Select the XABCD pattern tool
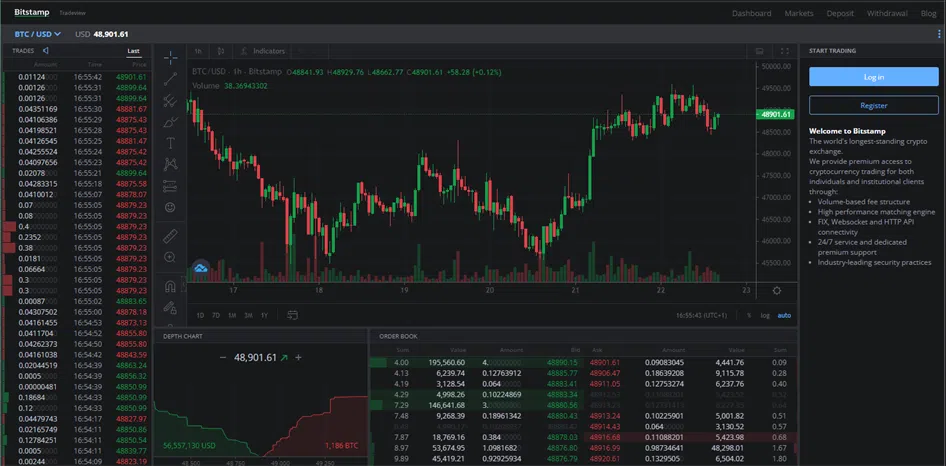Image resolution: width=946 pixels, height=466 pixels. [171, 164]
